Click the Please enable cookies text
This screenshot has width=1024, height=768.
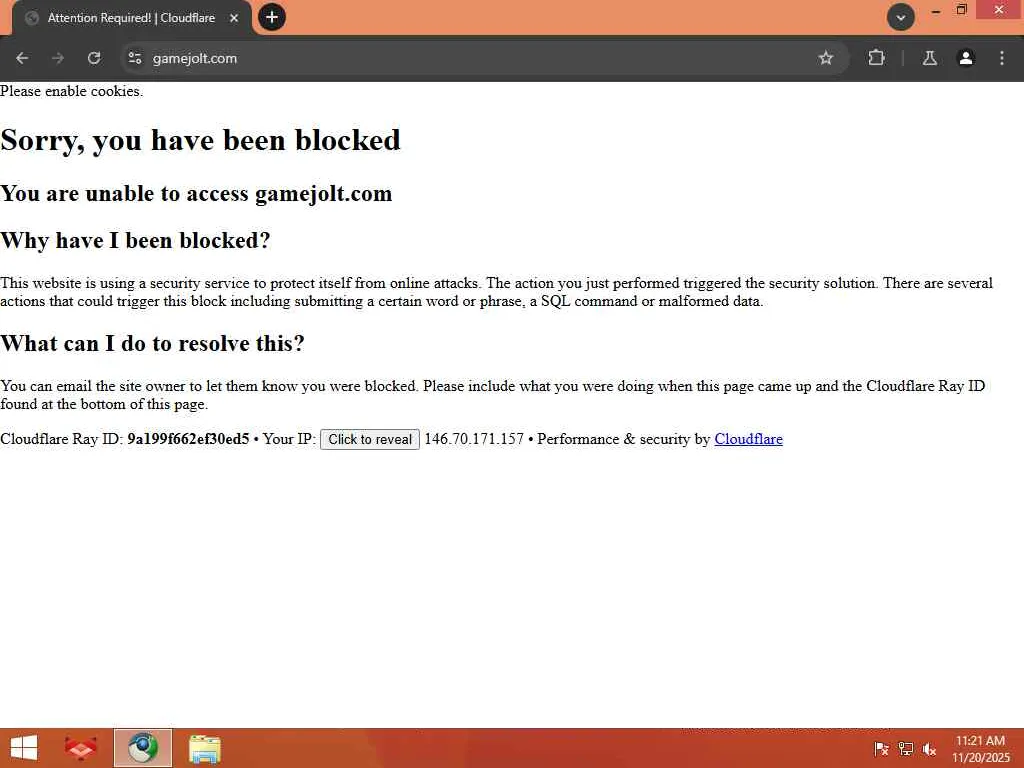click(x=71, y=91)
